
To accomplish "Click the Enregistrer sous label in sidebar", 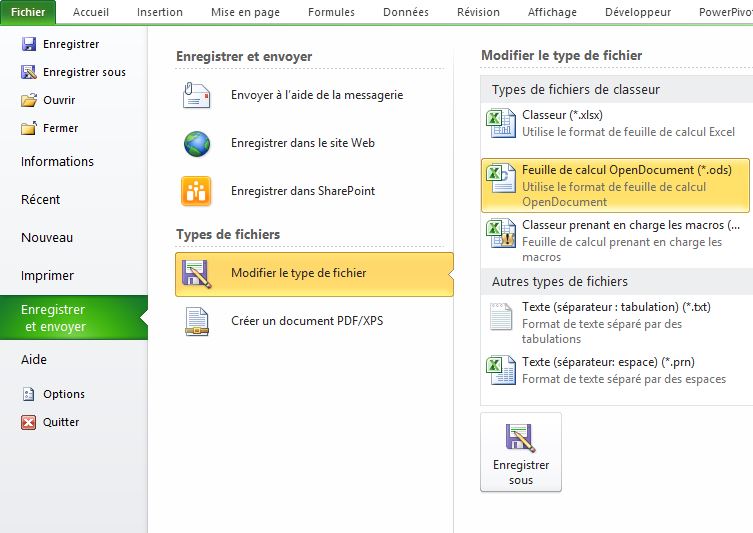I will pos(85,72).
